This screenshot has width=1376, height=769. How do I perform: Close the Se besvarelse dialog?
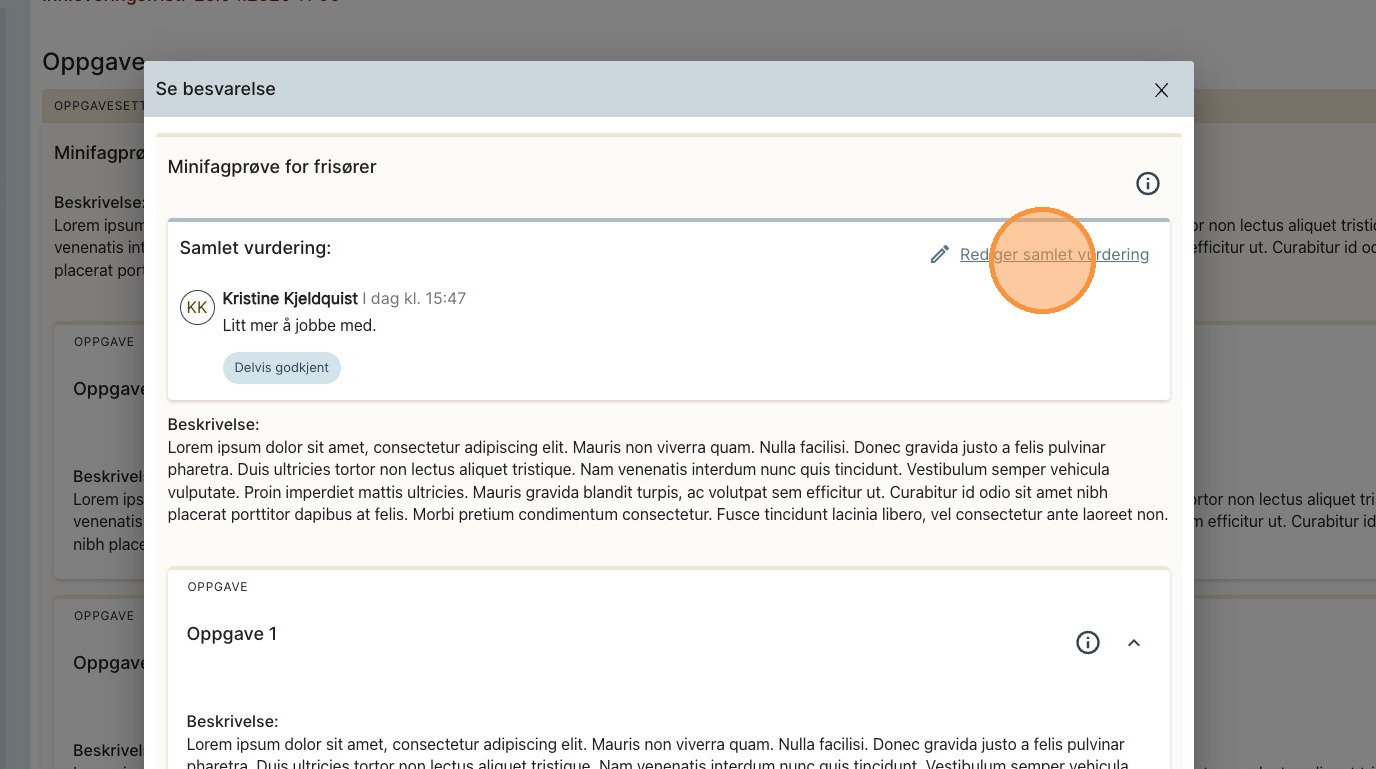point(1161,90)
